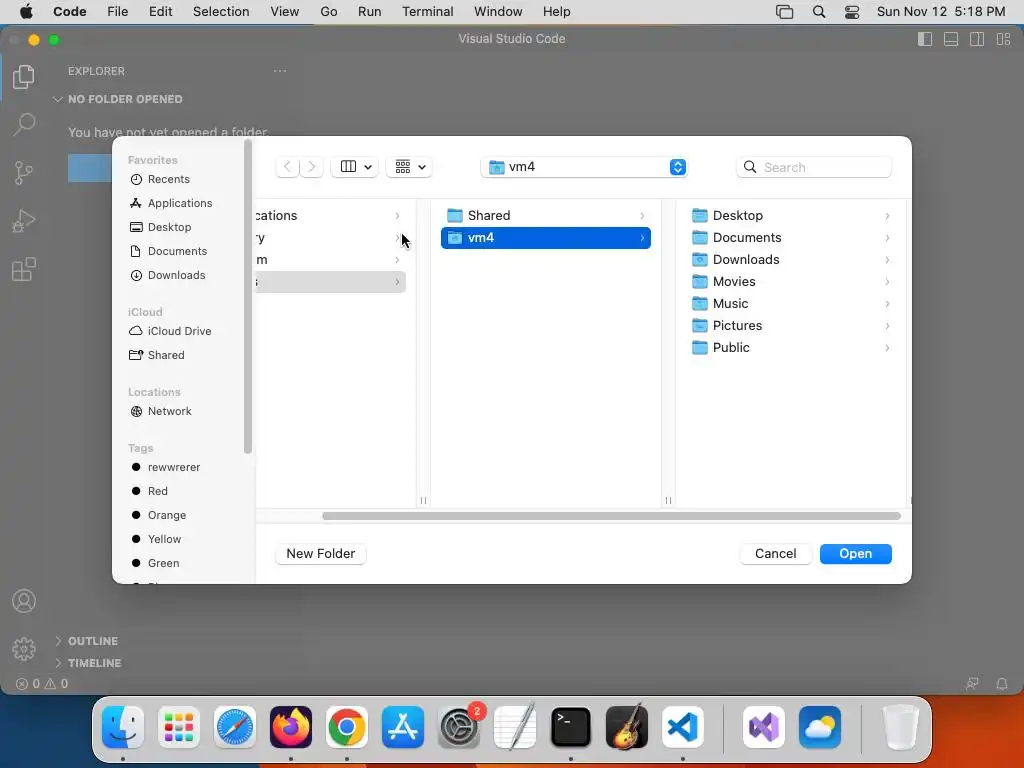Select the Movies folder
The image size is (1024, 768).
790,281
